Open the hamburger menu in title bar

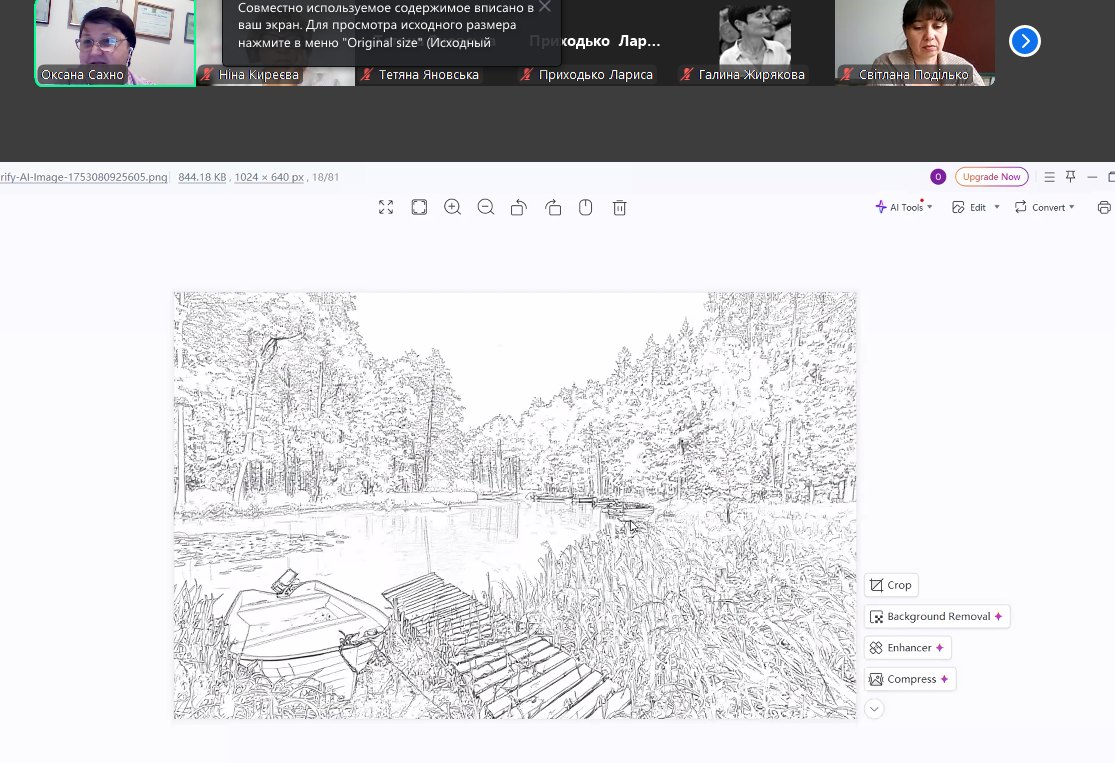[1049, 177]
